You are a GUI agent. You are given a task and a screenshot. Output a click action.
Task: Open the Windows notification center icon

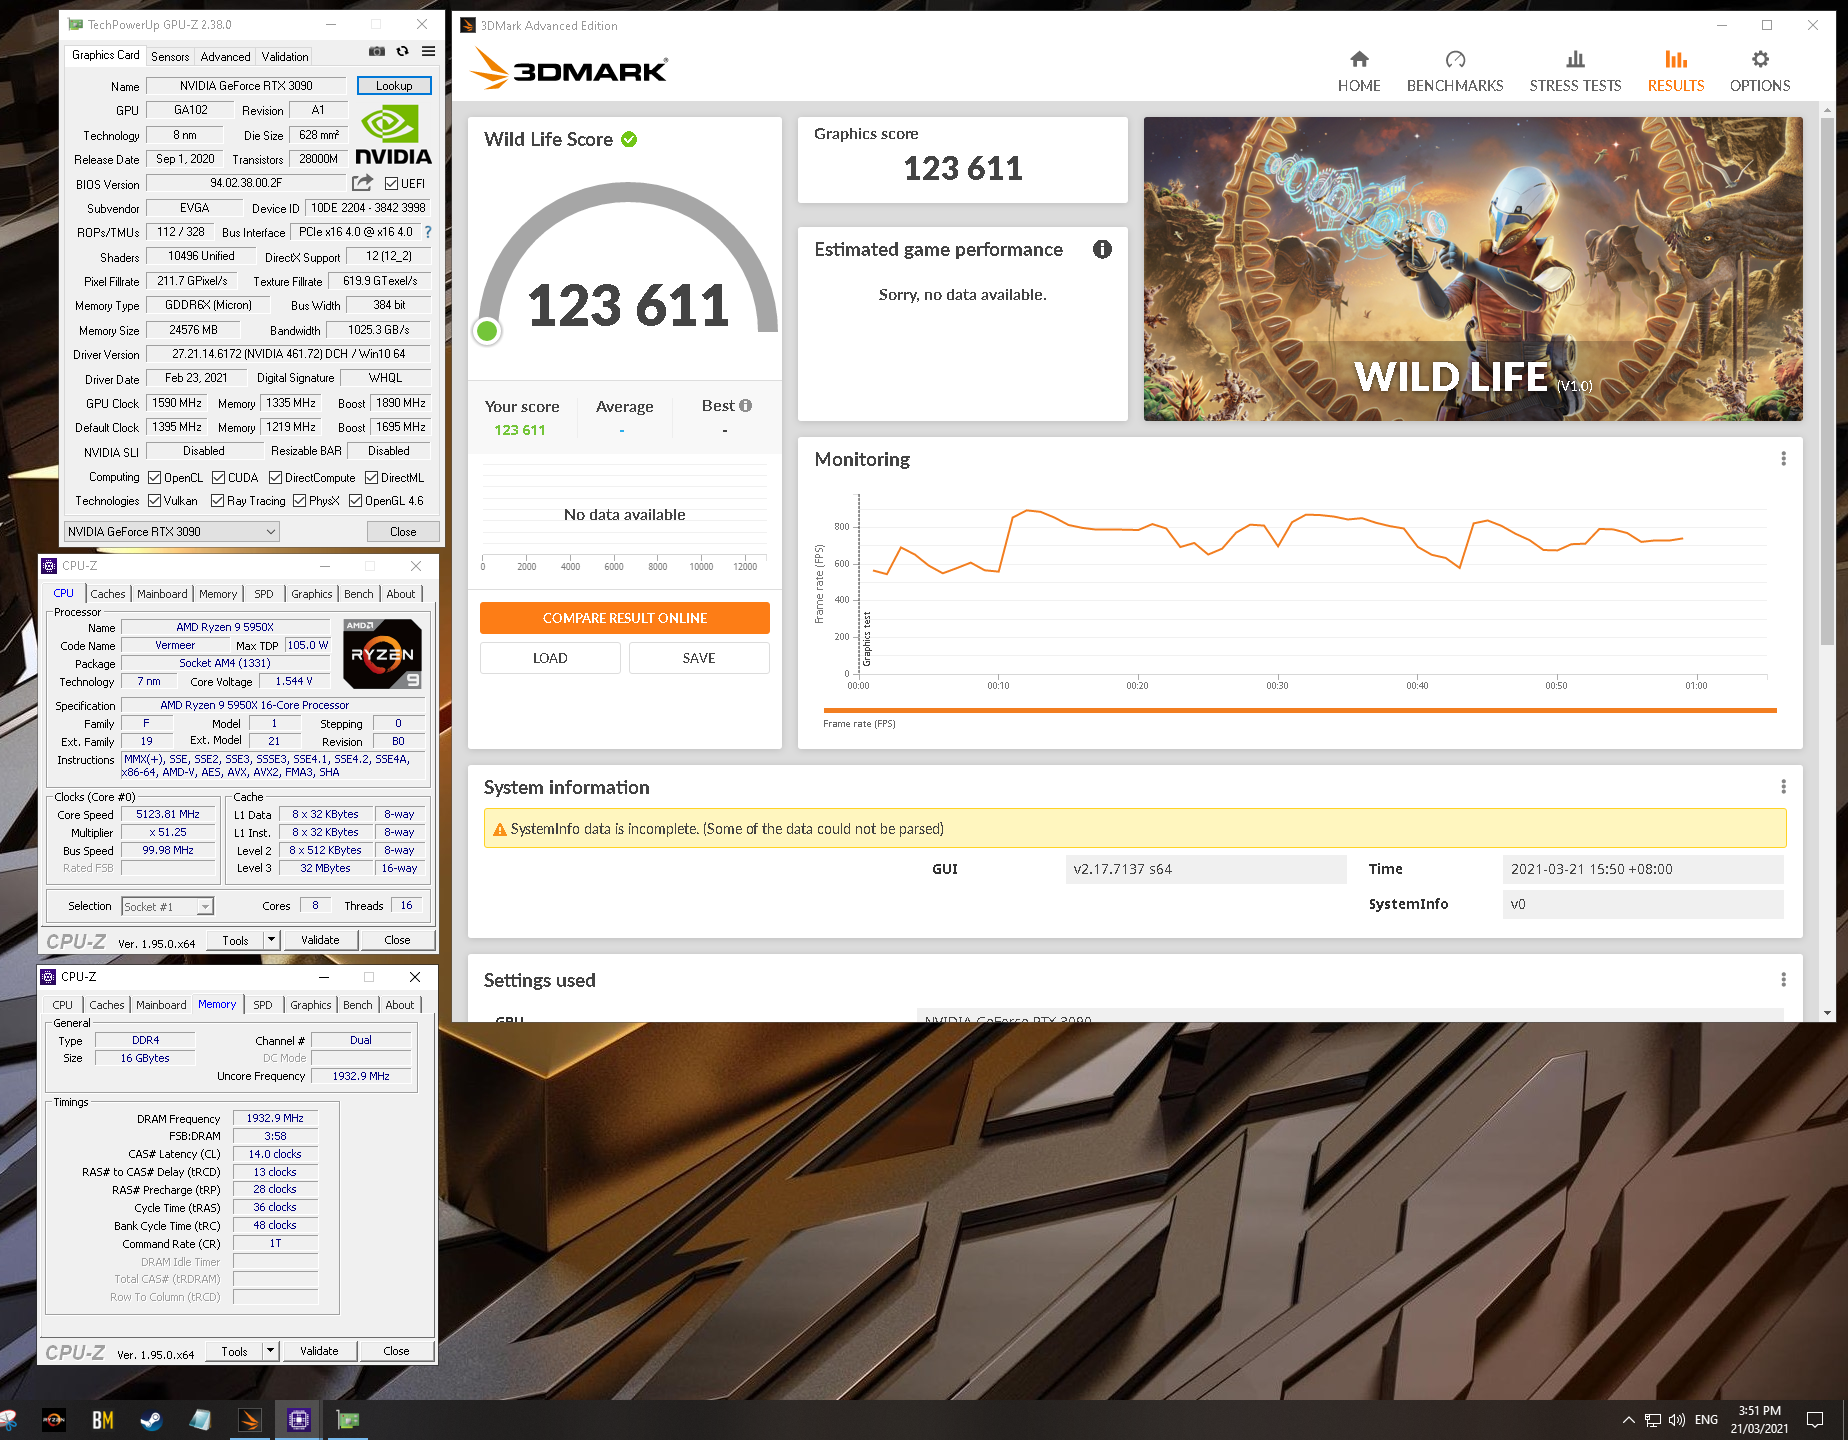(1815, 1420)
